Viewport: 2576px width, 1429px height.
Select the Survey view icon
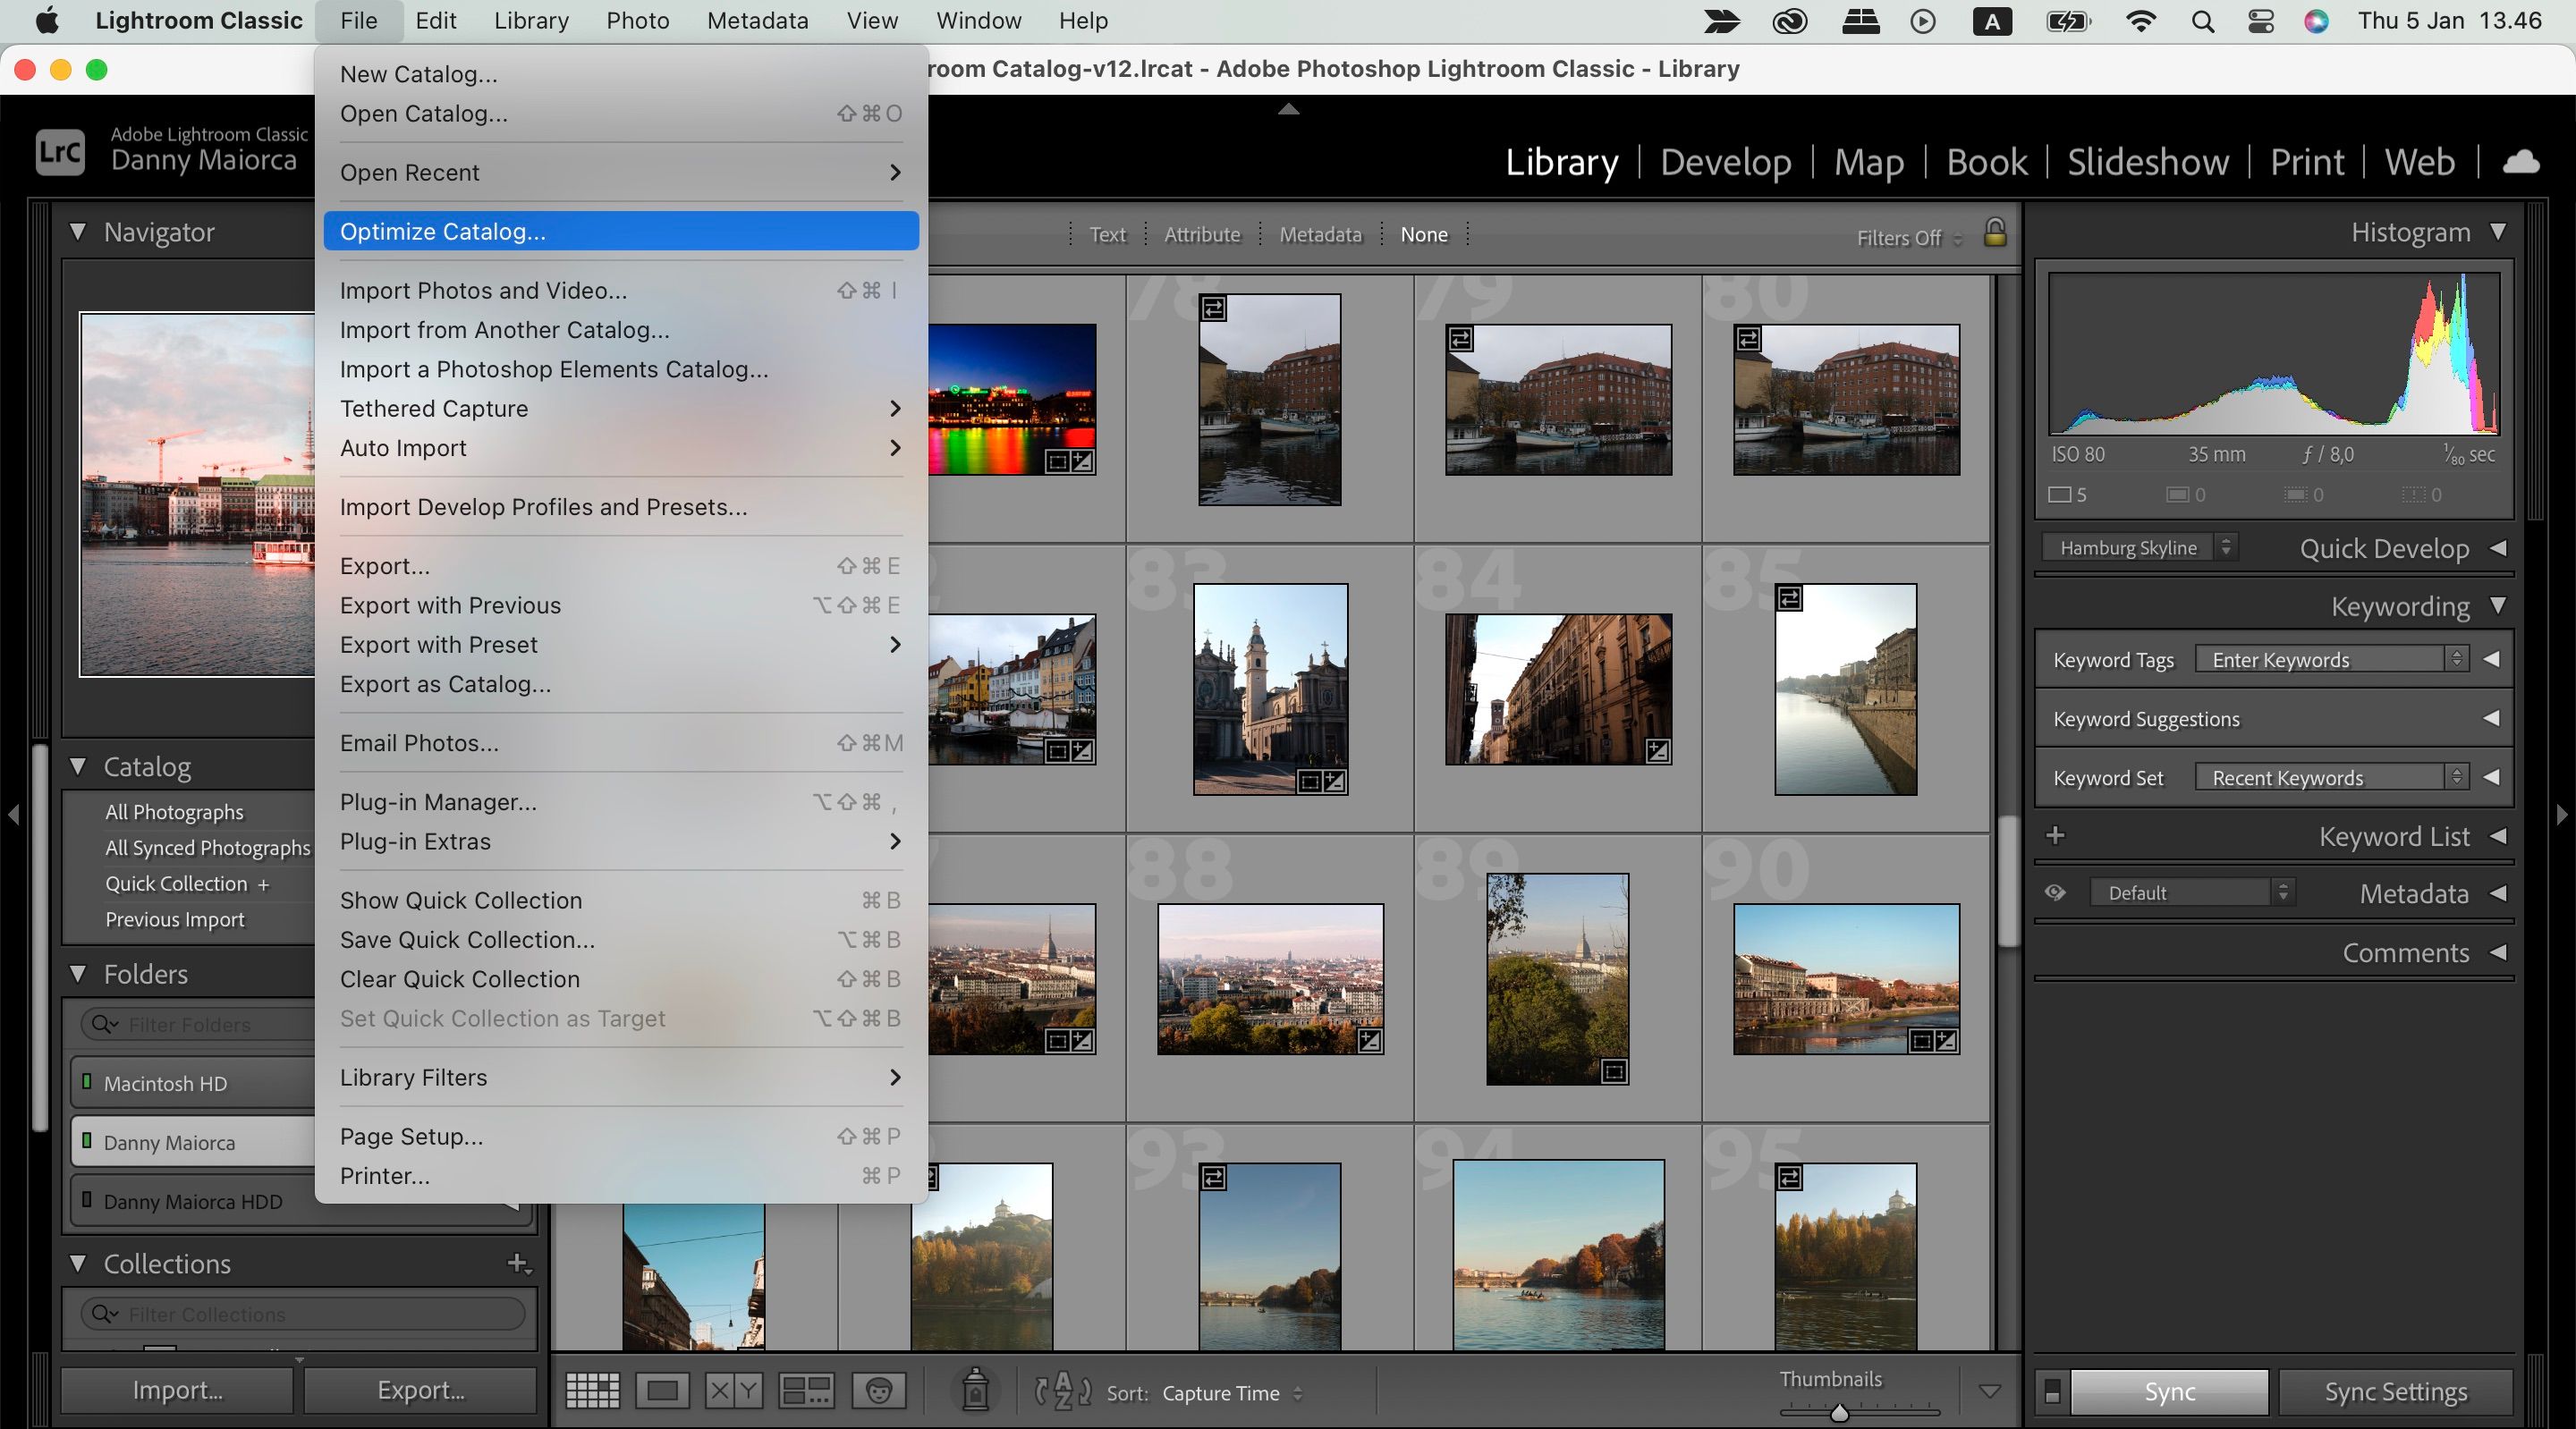[805, 1391]
